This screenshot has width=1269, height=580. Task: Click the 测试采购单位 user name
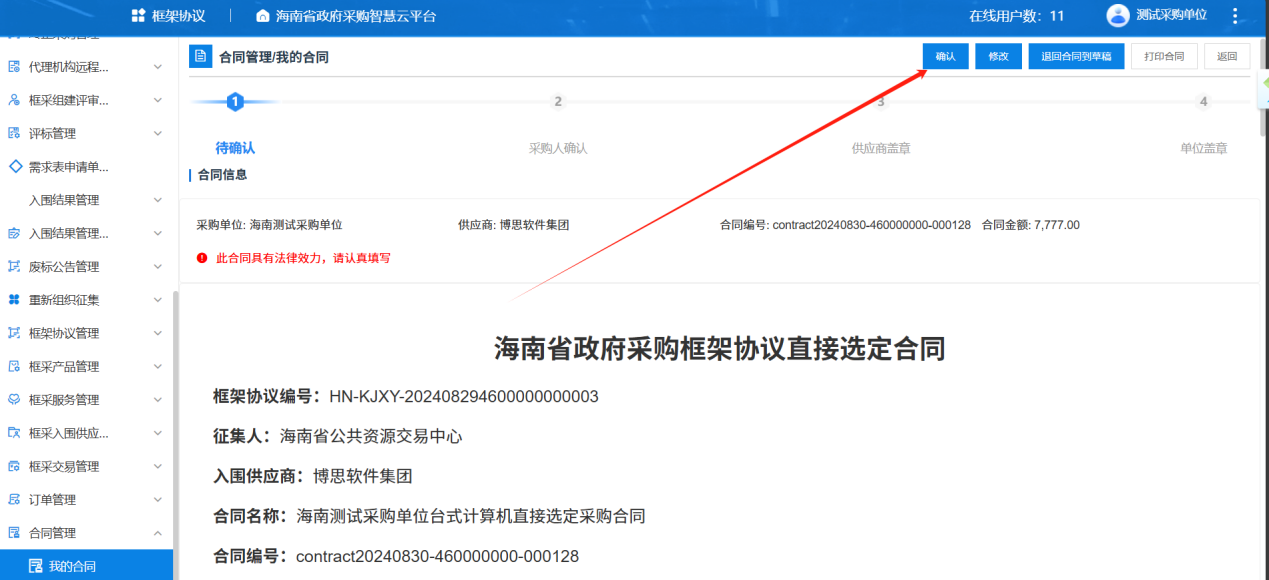(1171, 16)
